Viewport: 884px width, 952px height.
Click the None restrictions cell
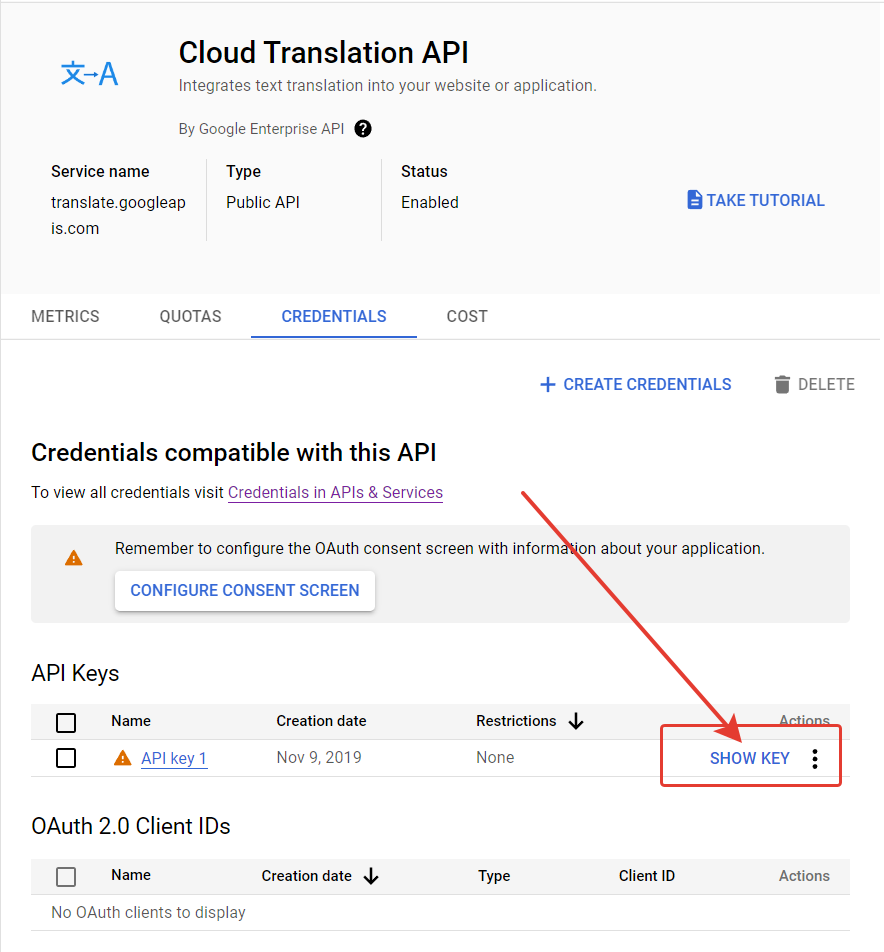(495, 757)
